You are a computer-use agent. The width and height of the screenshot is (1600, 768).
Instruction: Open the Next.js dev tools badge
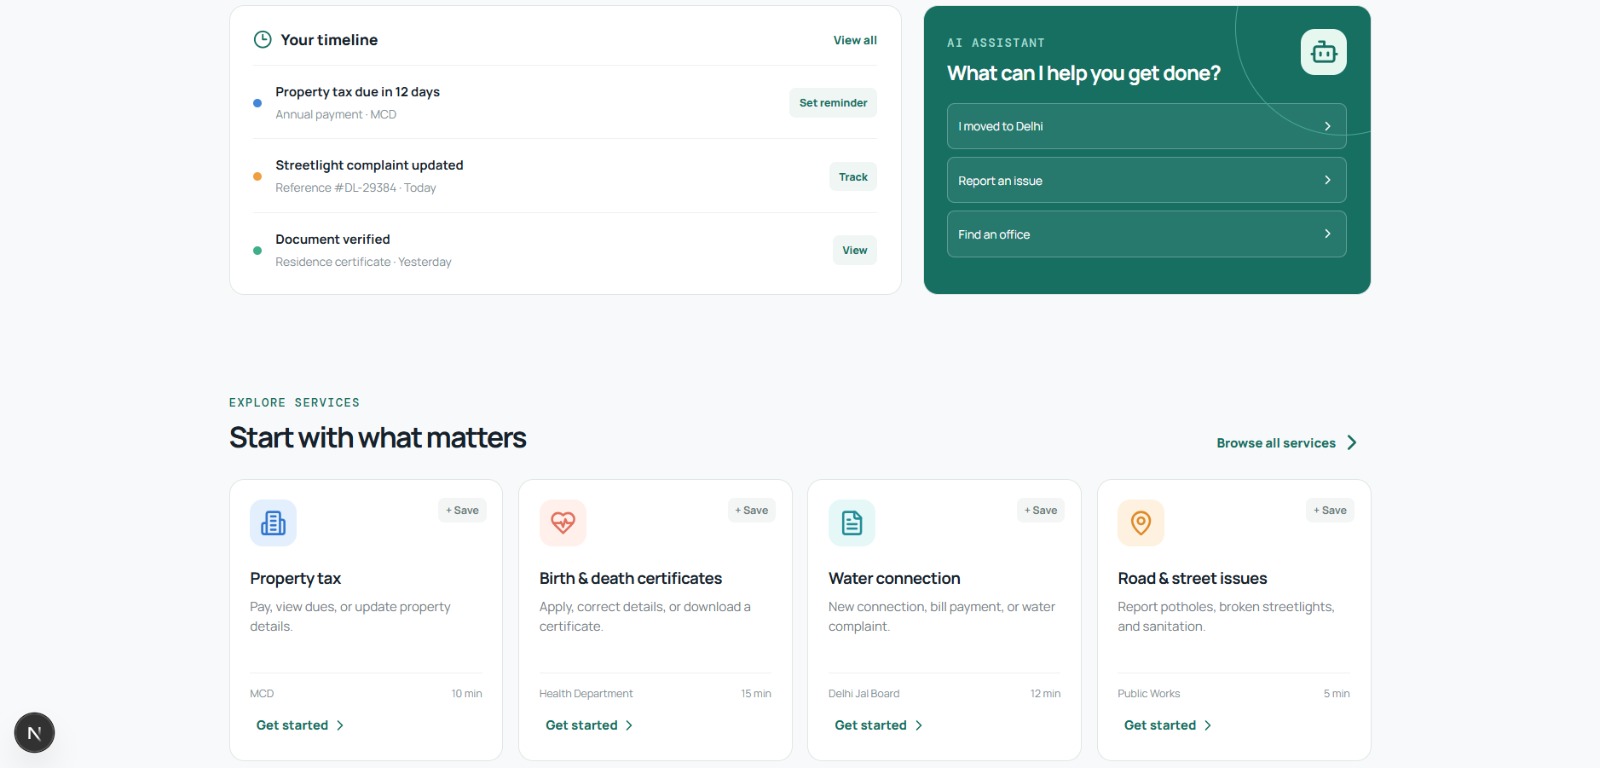click(34, 733)
